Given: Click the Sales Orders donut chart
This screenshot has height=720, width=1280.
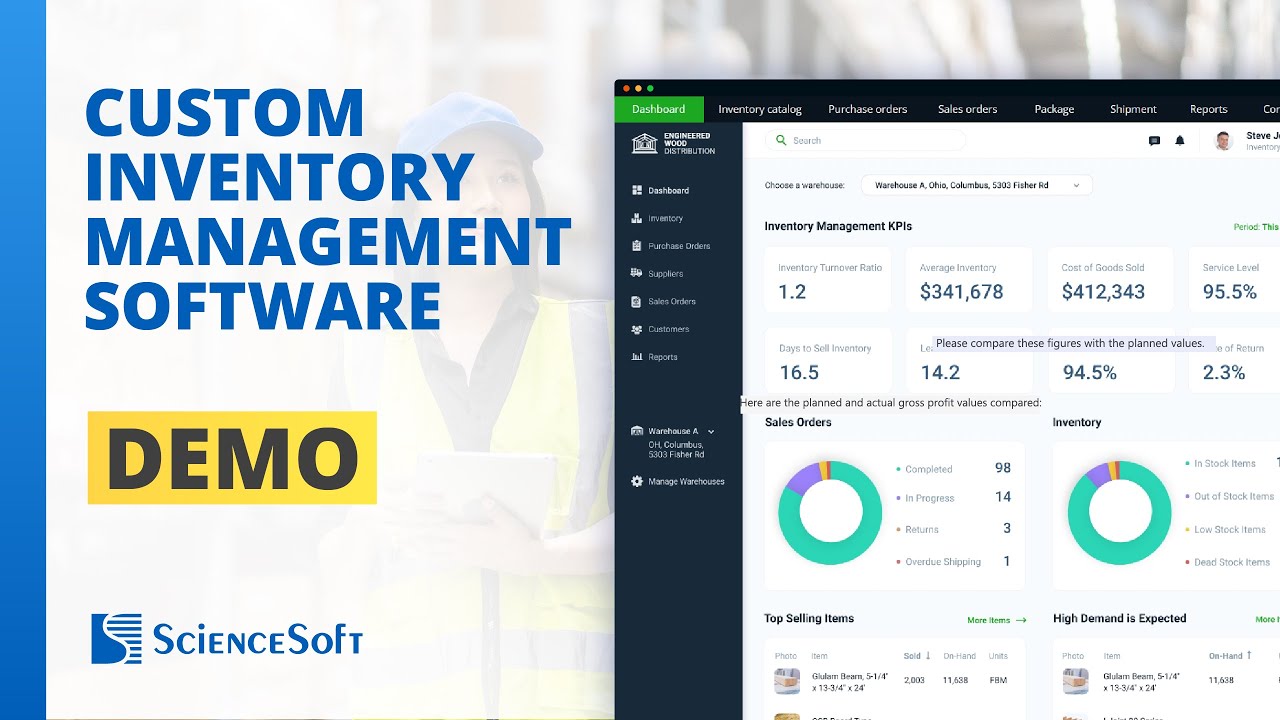Looking at the screenshot, I should click(x=830, y=512).
